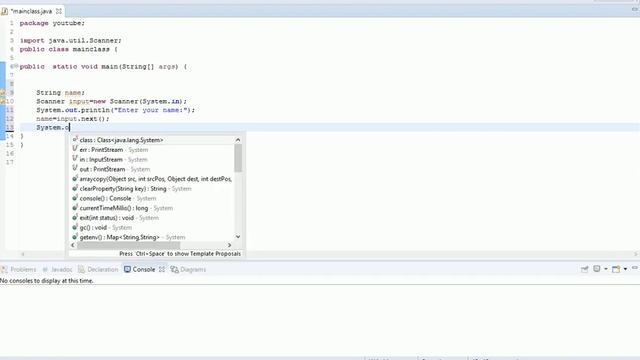Click the println "Enter your name:" line
Image resolution: width=640 pixels, height=360 pixels.
pyautogui.click(x=116, y=110)
